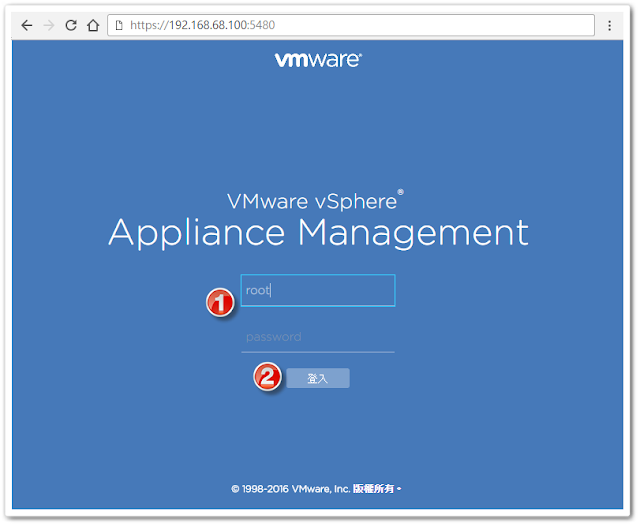The width and height of the screenshot is (640, 526).
Task: Go back using the browser back arrow
Action: 27,25
